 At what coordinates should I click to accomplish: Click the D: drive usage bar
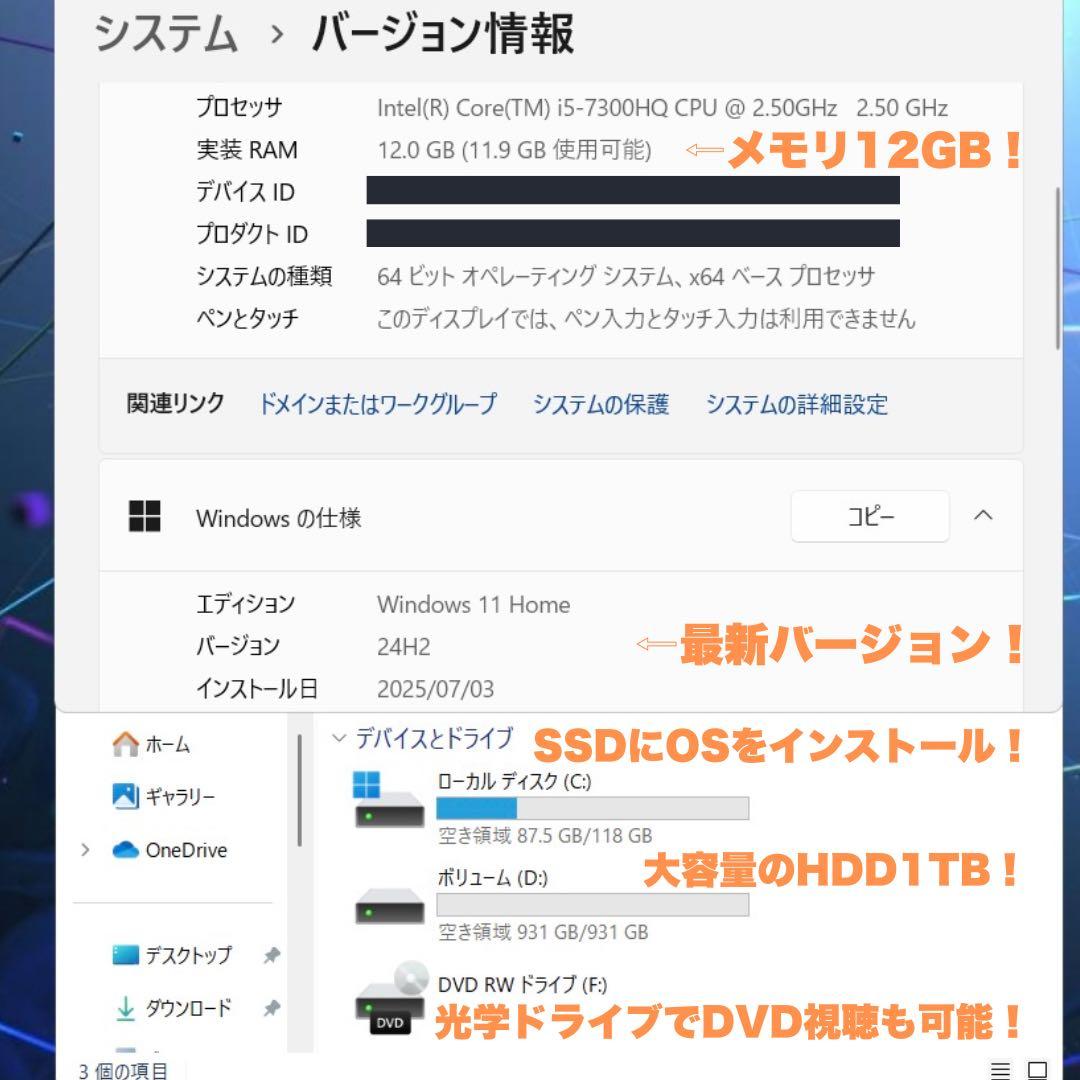(x=592, y=905)
